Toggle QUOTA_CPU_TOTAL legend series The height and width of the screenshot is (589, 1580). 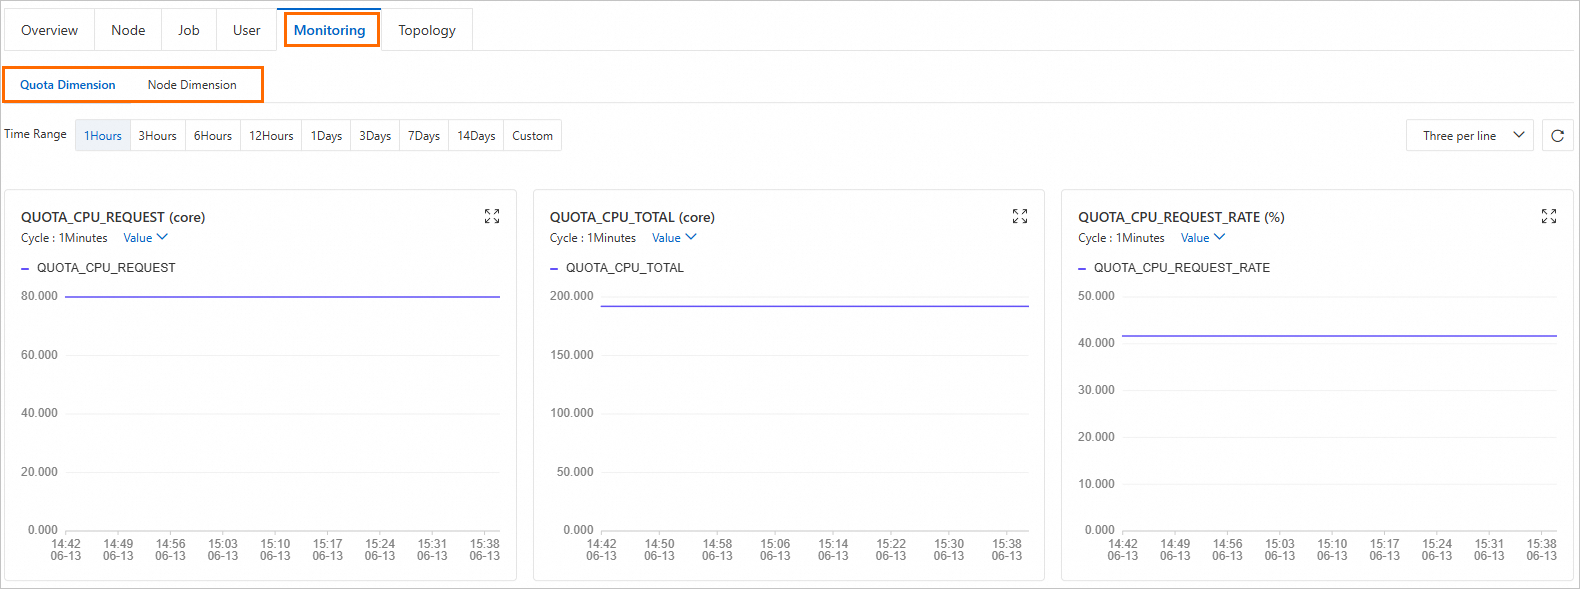coord(624,268)
